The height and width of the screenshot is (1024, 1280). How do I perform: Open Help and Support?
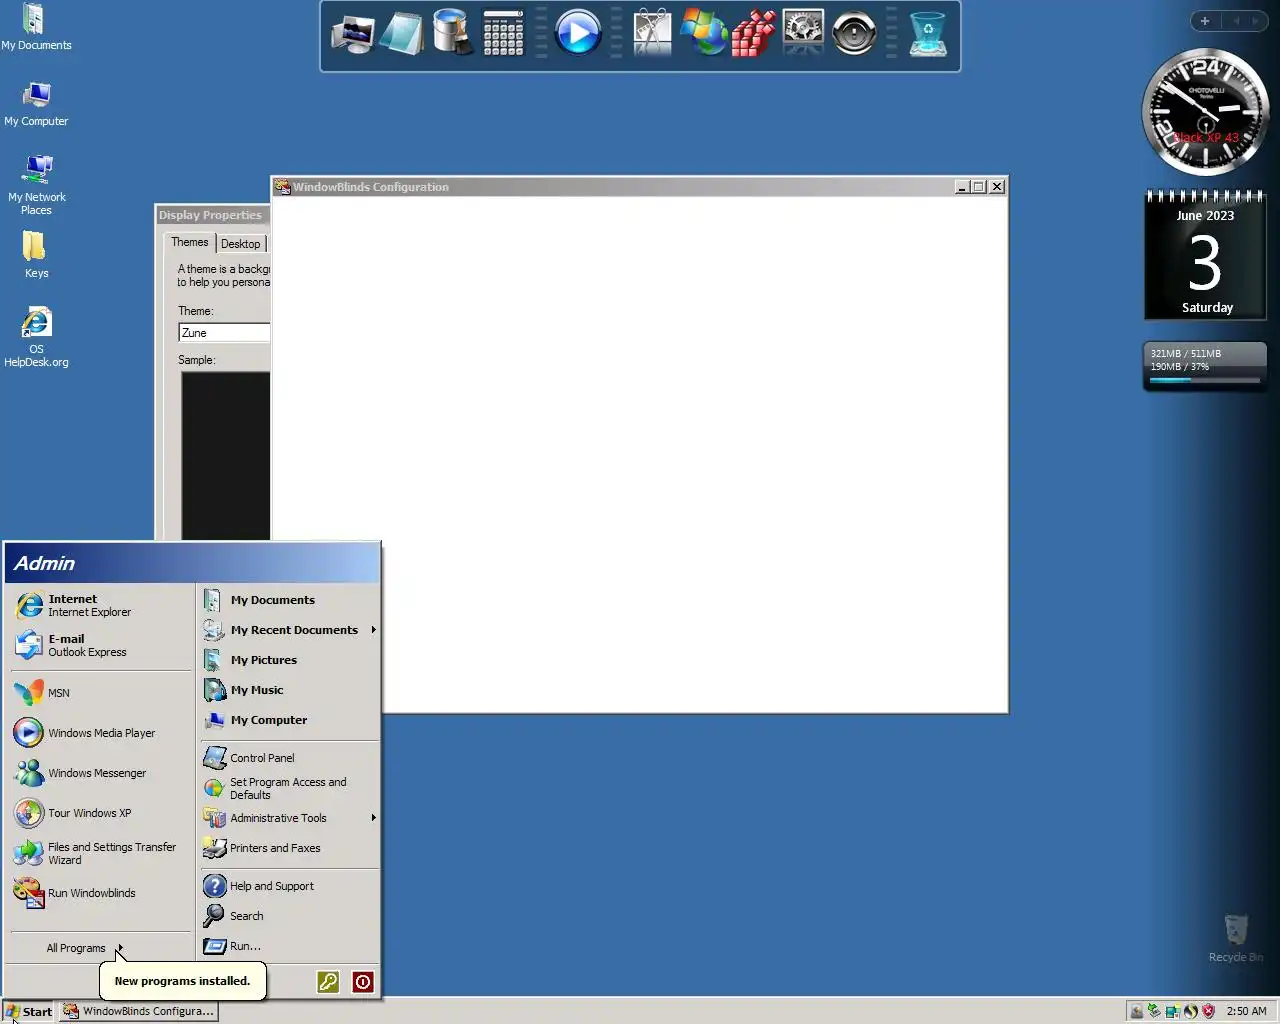coord(290,885)
